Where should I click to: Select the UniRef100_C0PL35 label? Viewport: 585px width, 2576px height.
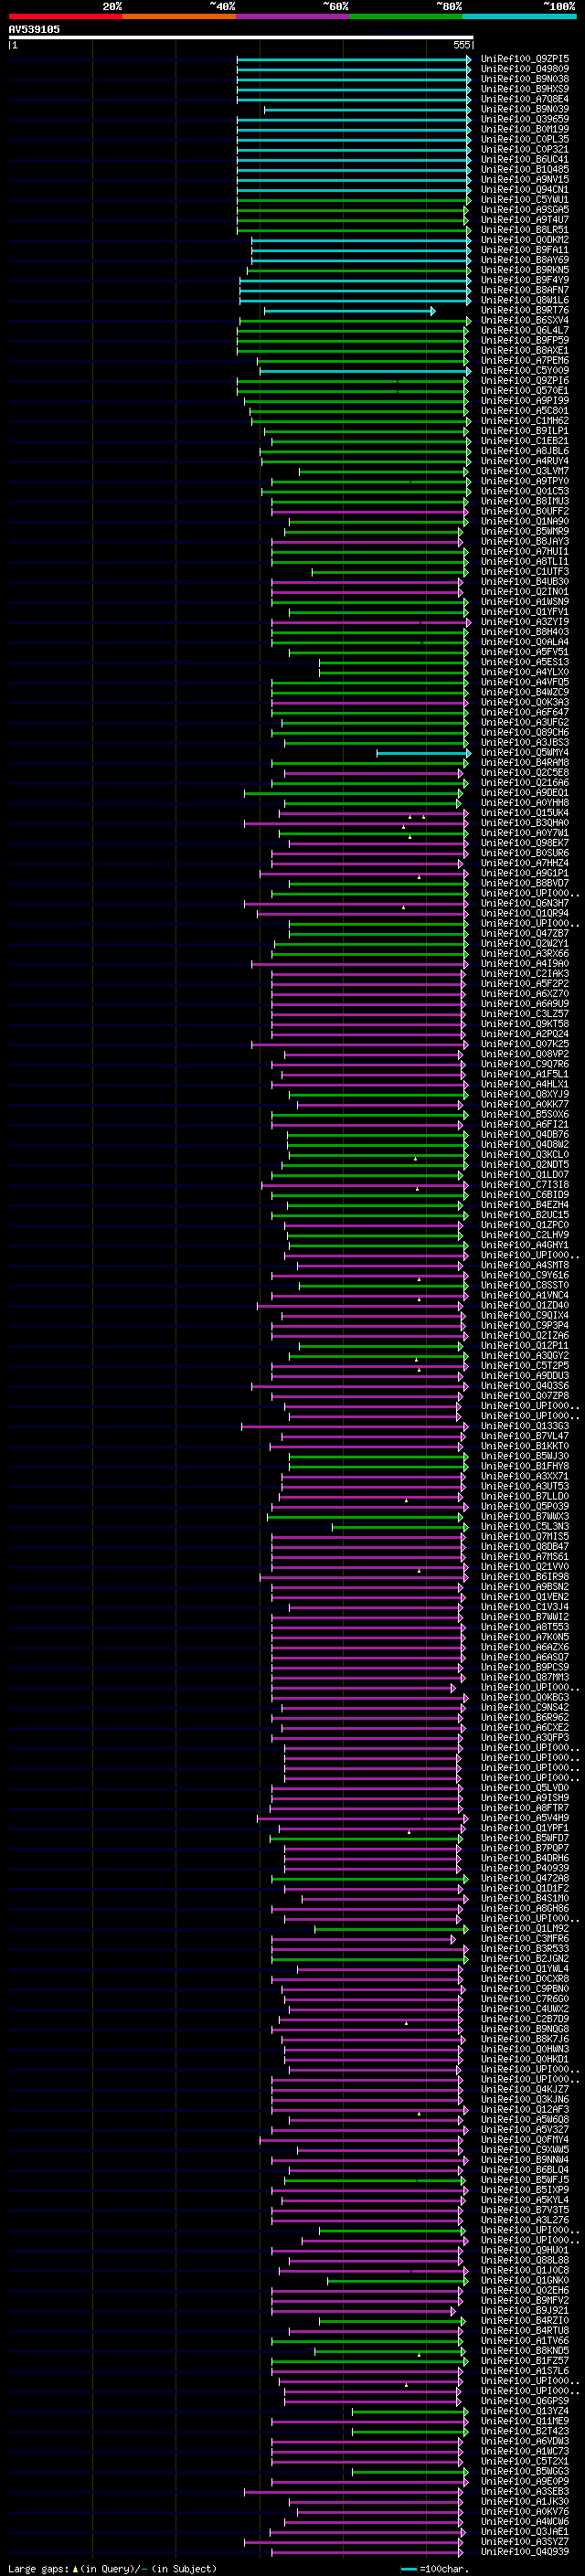pyautogui.click(x=524, y=139)
